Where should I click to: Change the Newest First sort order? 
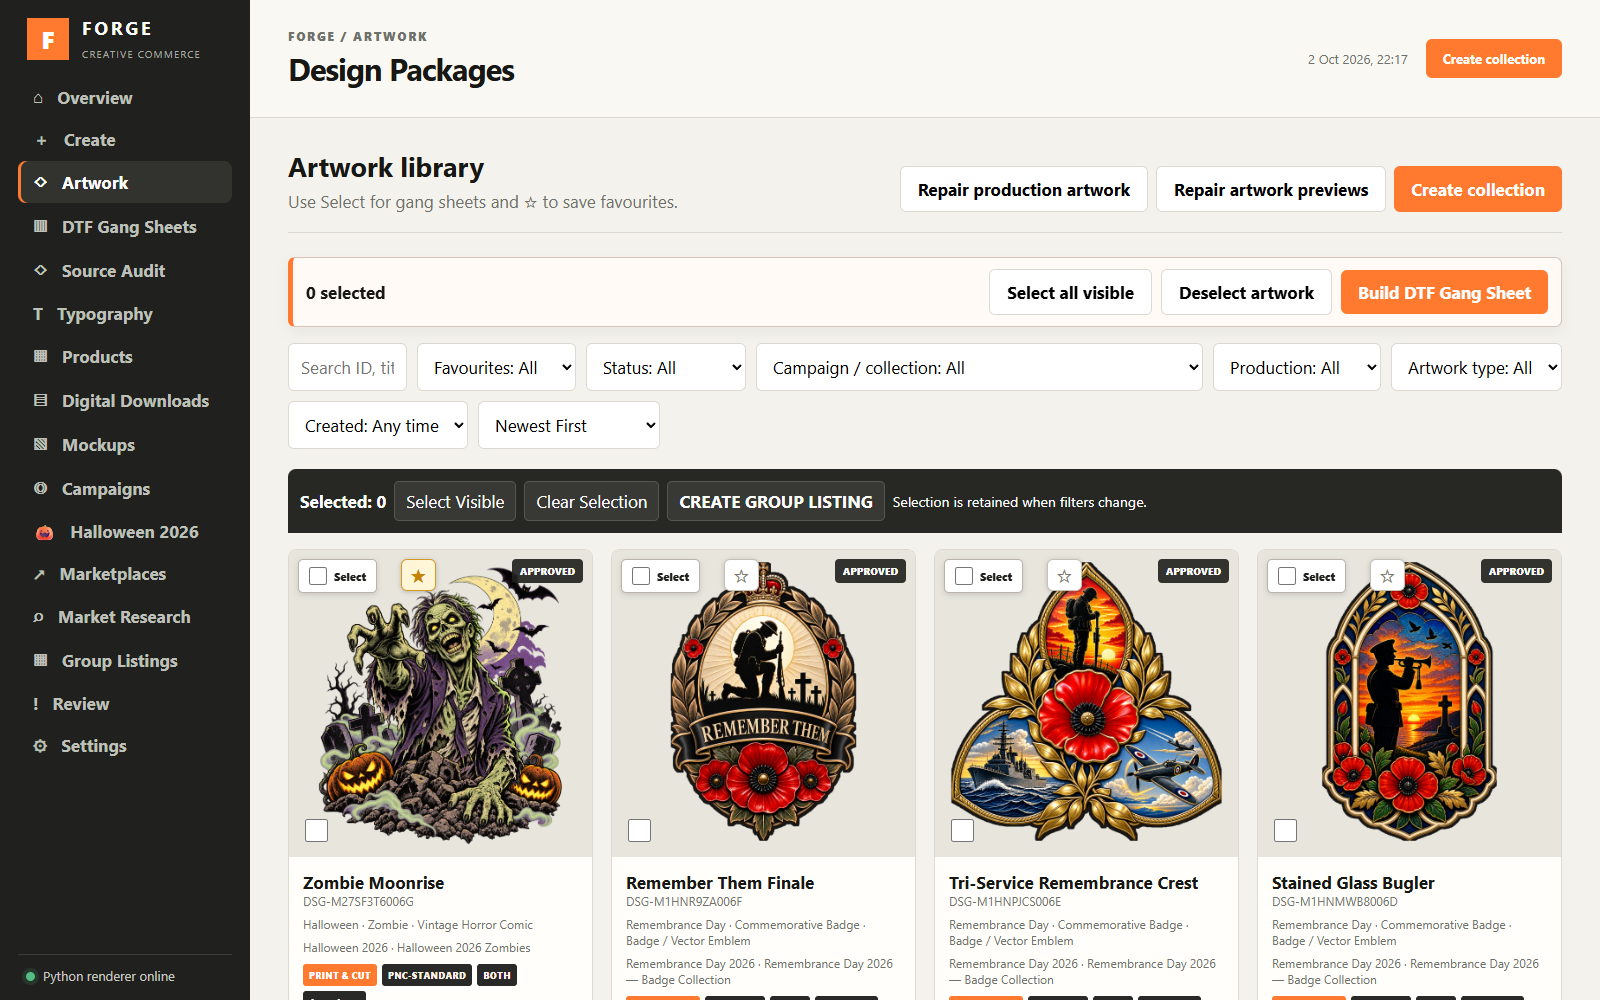(569, 426)
